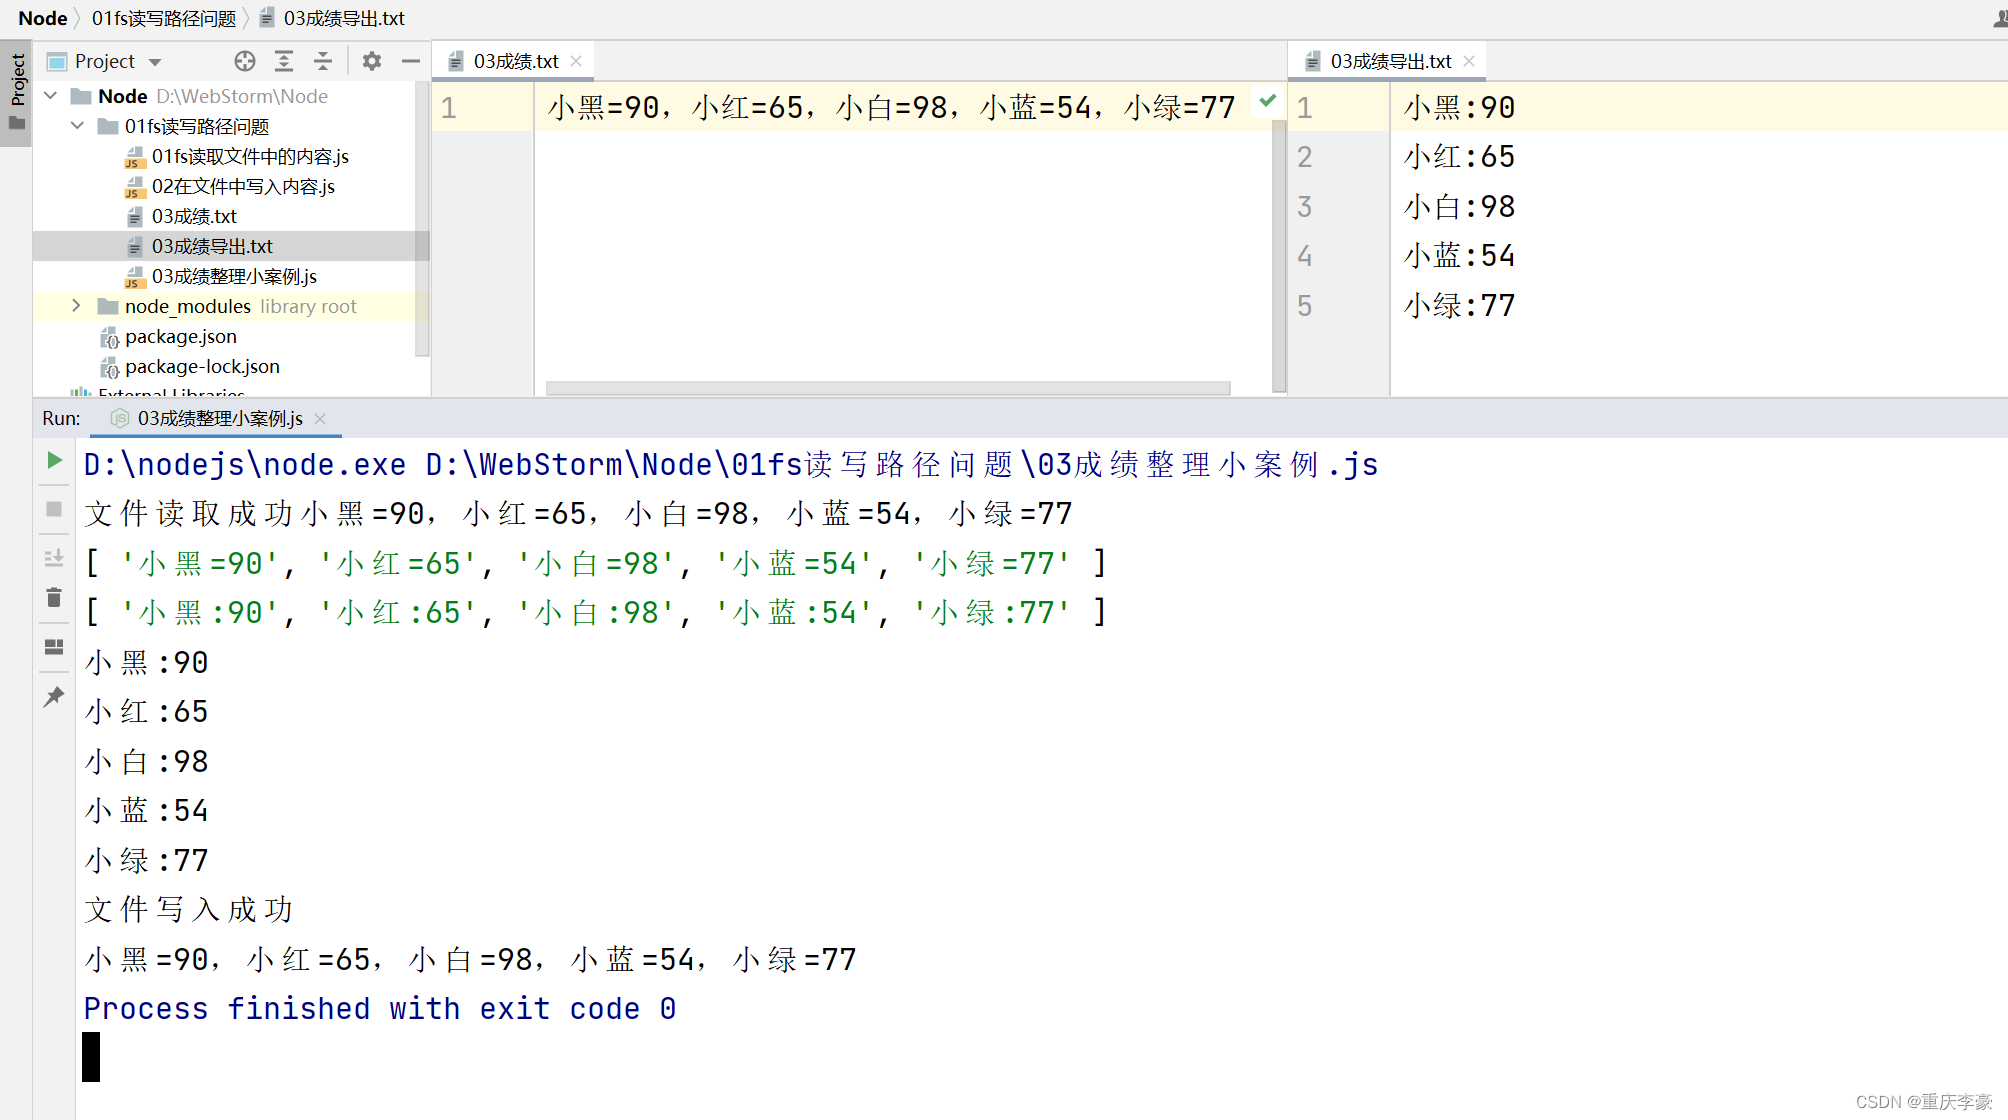Click the text 小黑=90 in 03成绩.txt editor
The height and width of the screenshot is (1120, 2008).
click(604, 107)
